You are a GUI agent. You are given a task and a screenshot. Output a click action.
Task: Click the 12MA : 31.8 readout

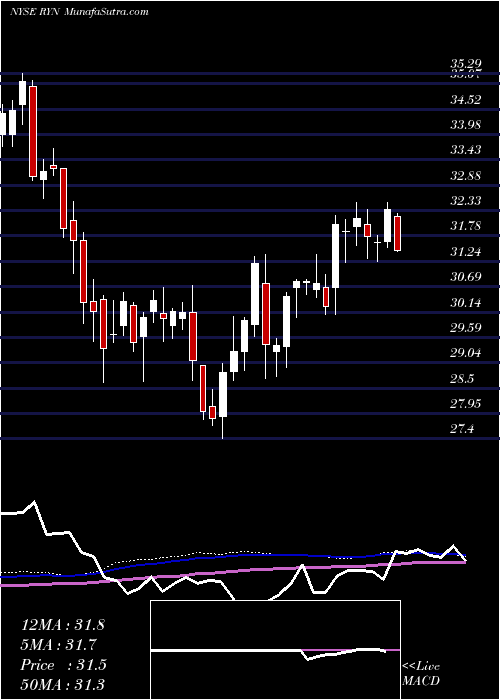tap(63, 624)
